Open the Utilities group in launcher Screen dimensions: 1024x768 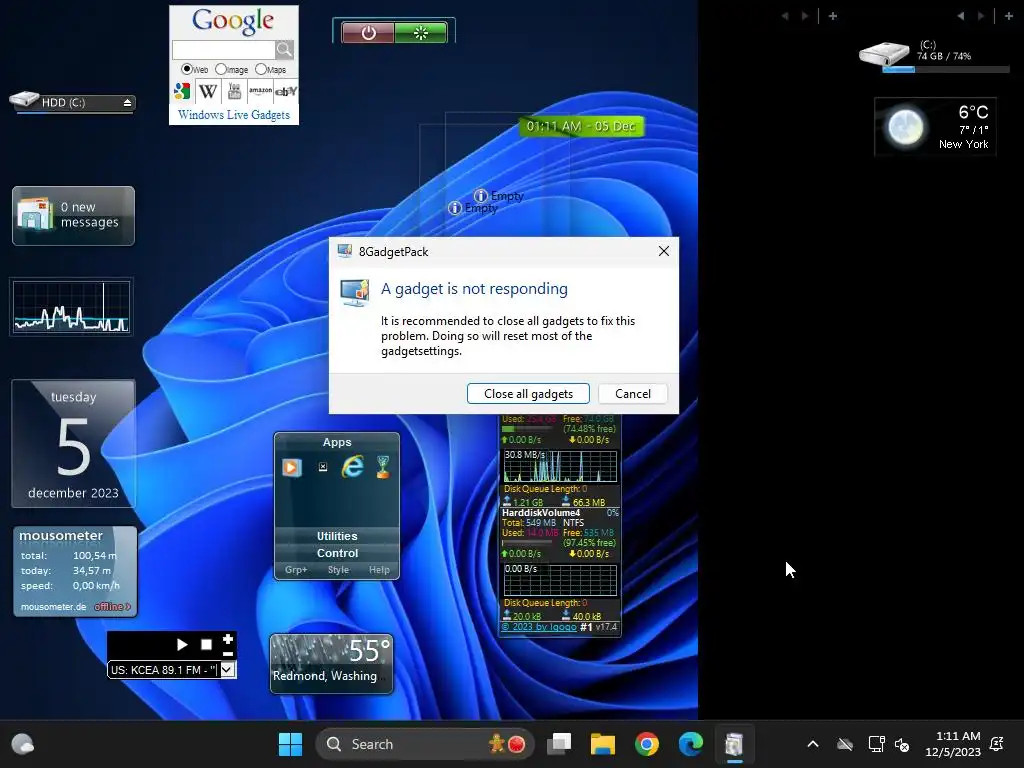point(337,536)
